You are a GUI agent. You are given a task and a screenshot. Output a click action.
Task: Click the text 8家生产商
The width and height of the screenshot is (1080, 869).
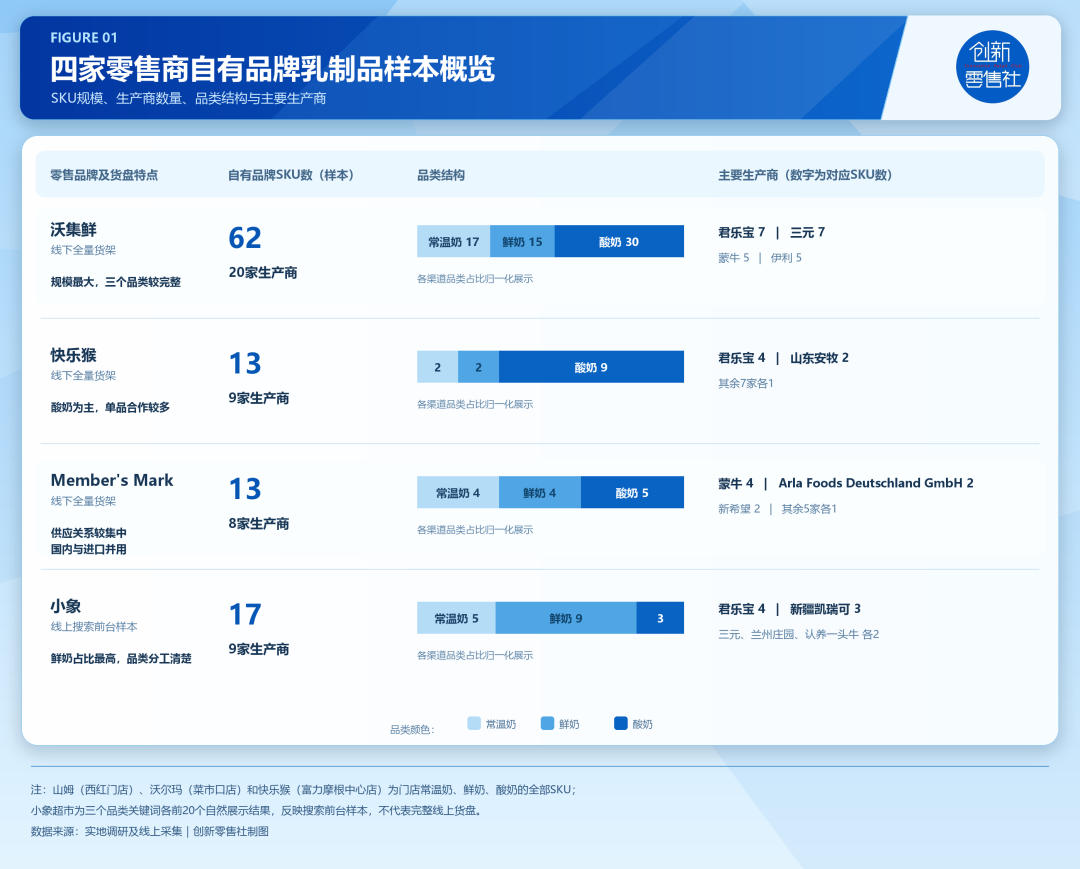[259, 524]
